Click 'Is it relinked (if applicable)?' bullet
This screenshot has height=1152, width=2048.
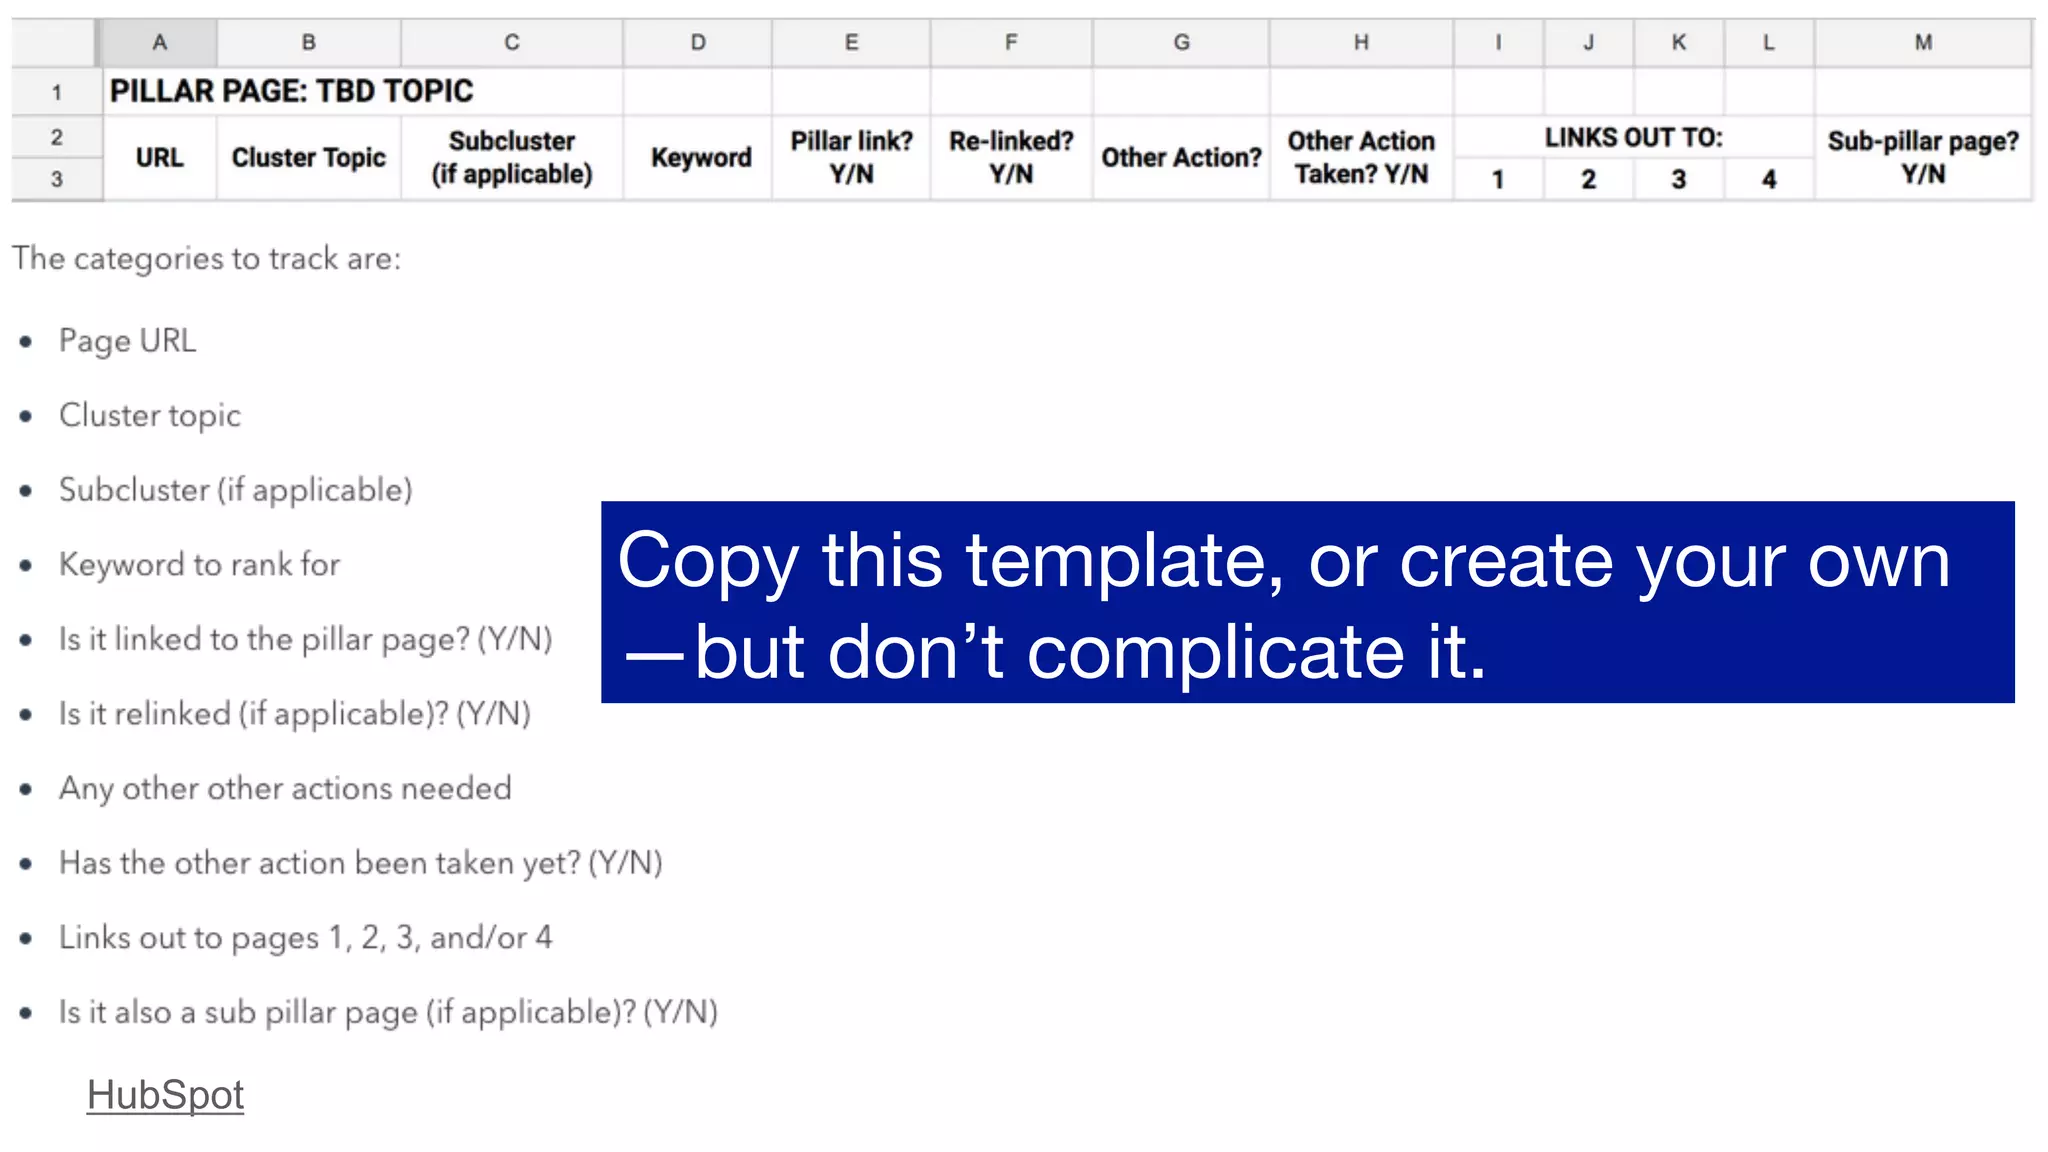[x=295, y=714]
